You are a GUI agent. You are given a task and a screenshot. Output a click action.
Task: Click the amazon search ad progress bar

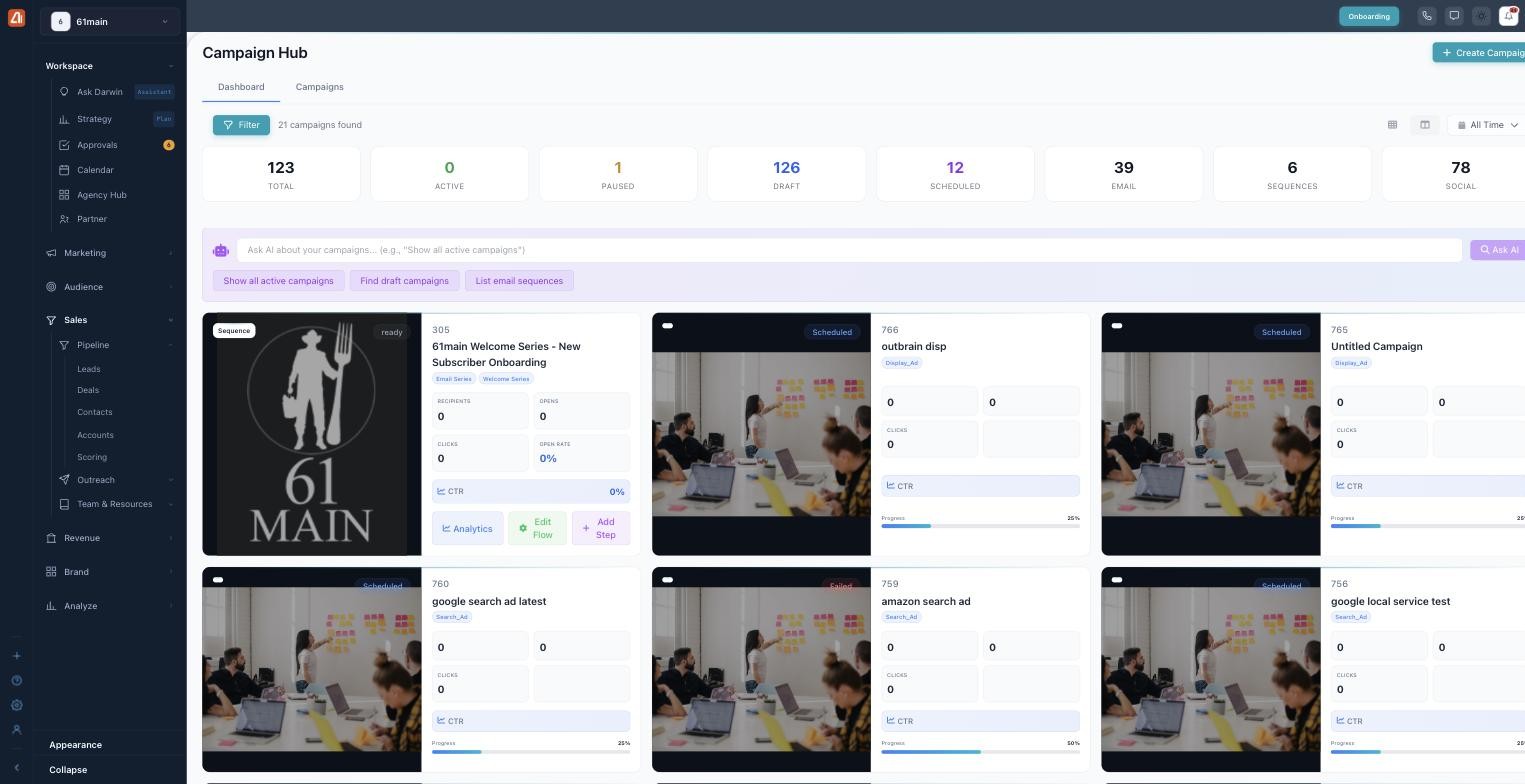click(980, 751)
